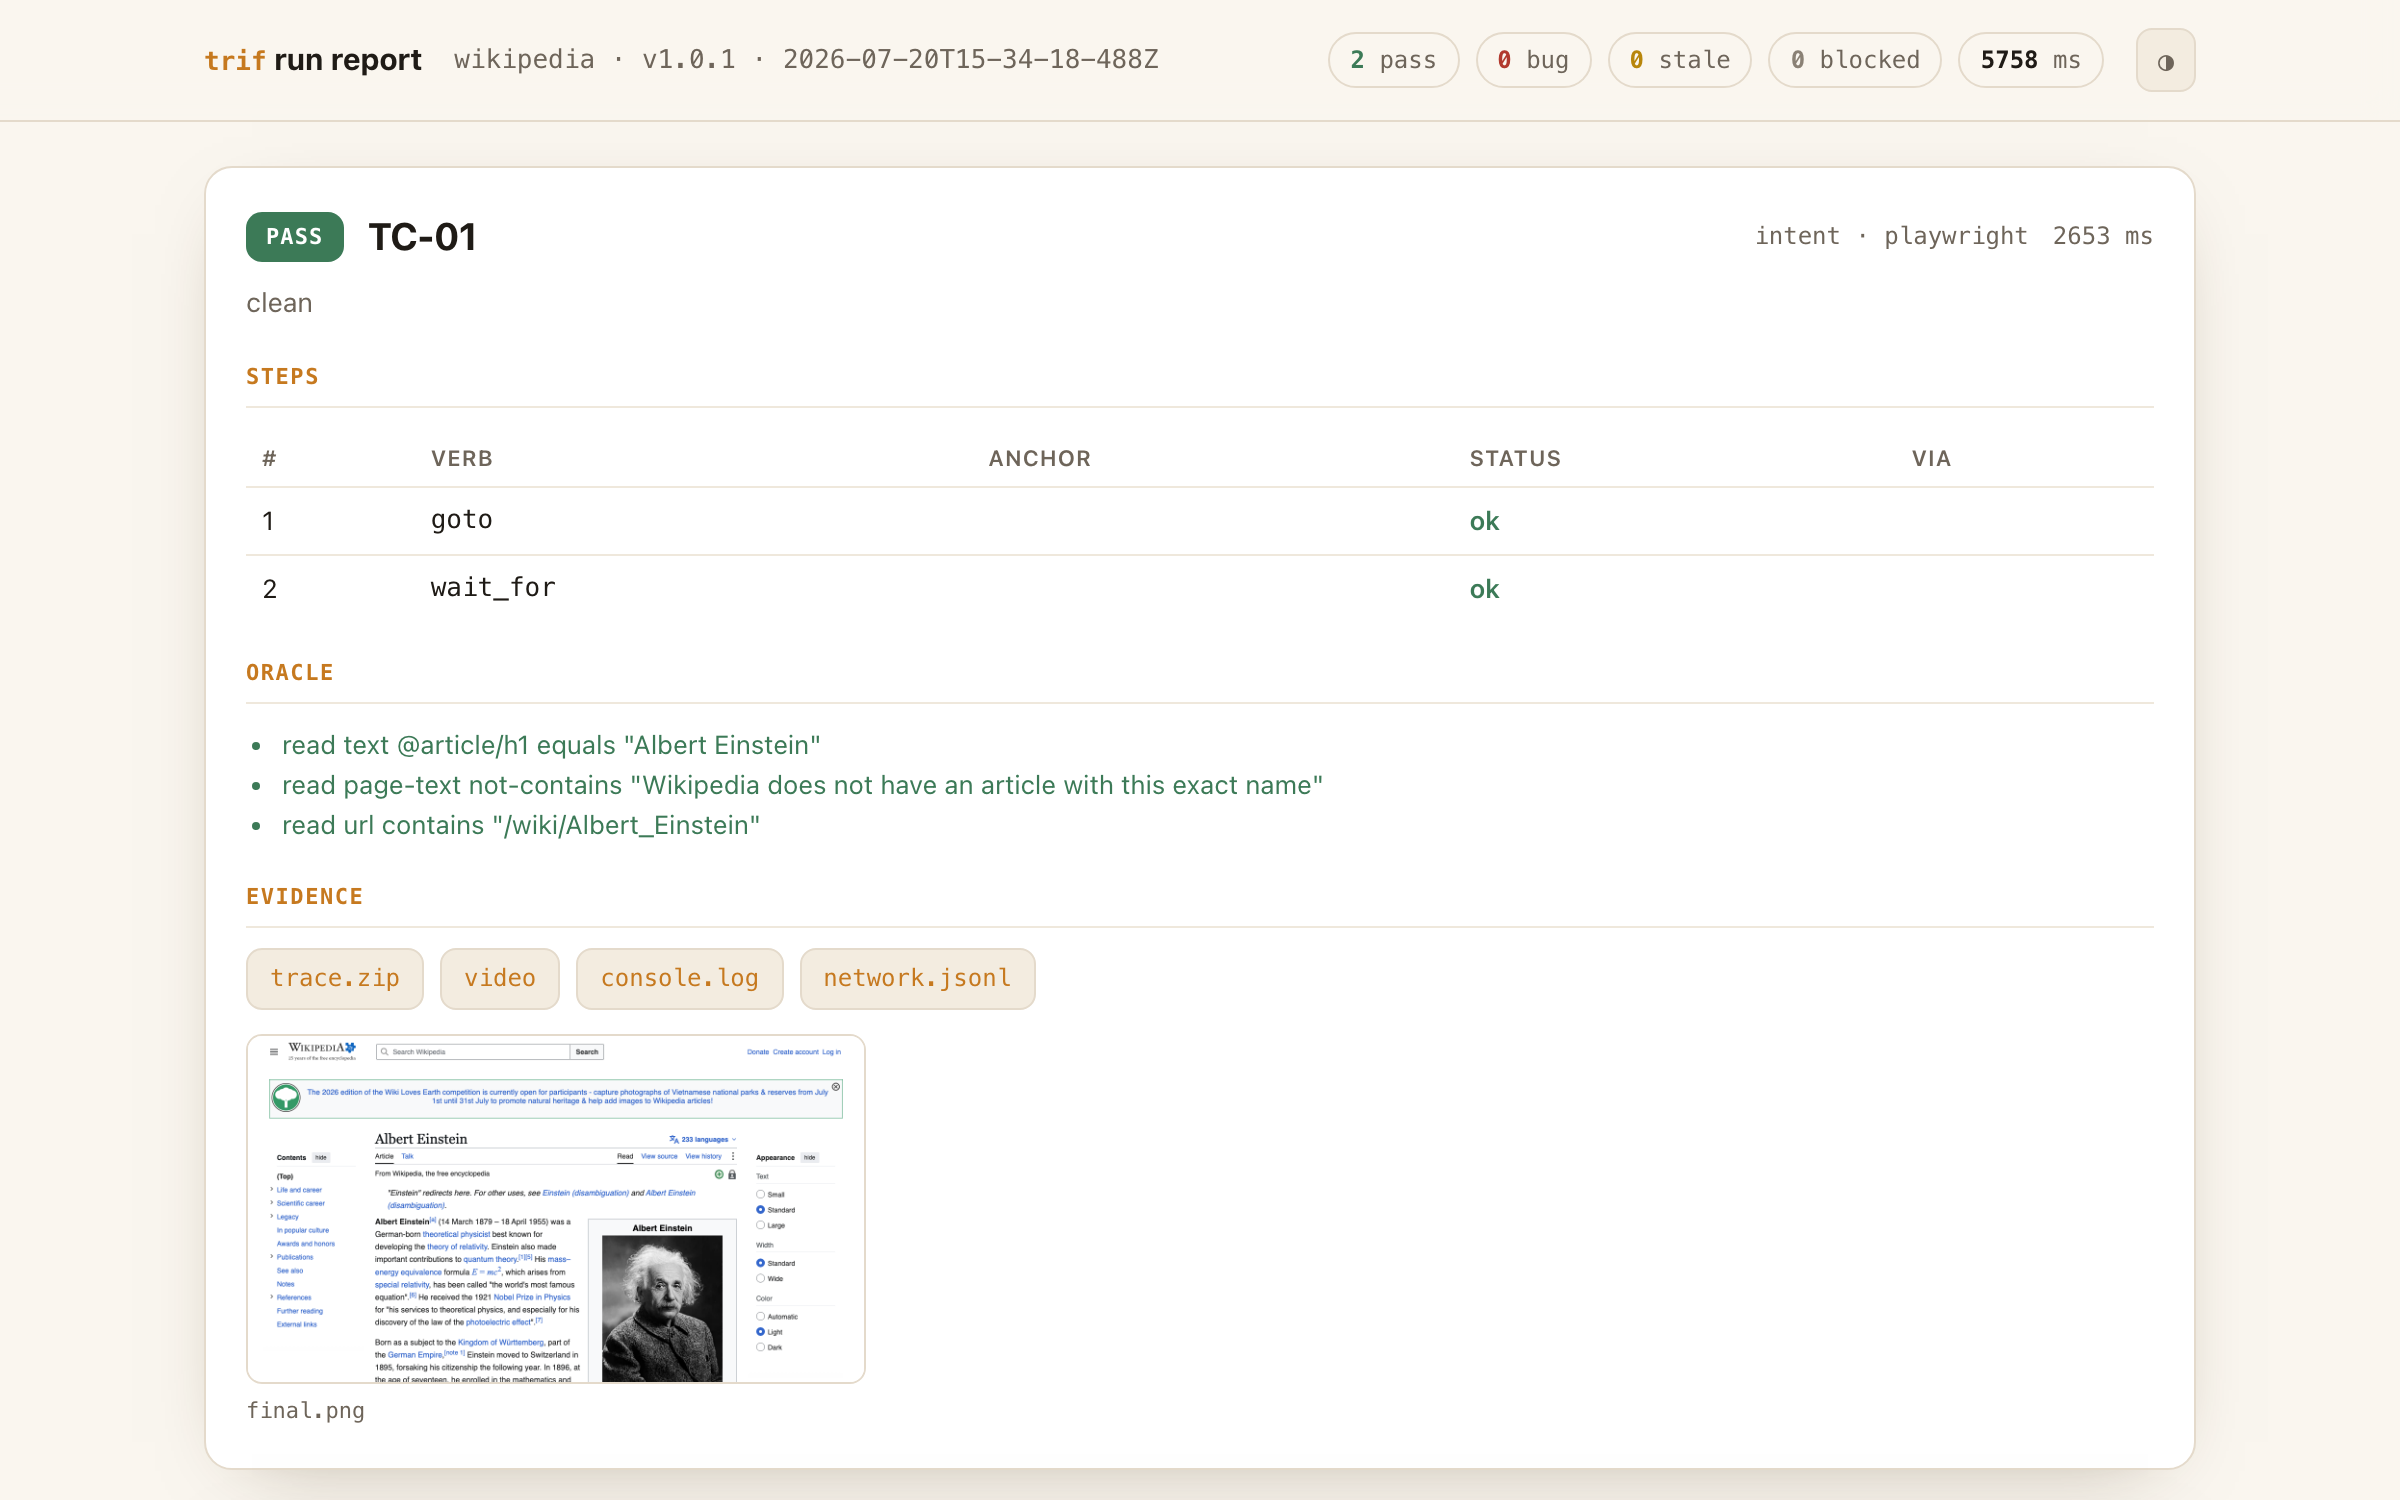Click the VERB column header
2400x1500 pixels.
[x=462, y=458]
